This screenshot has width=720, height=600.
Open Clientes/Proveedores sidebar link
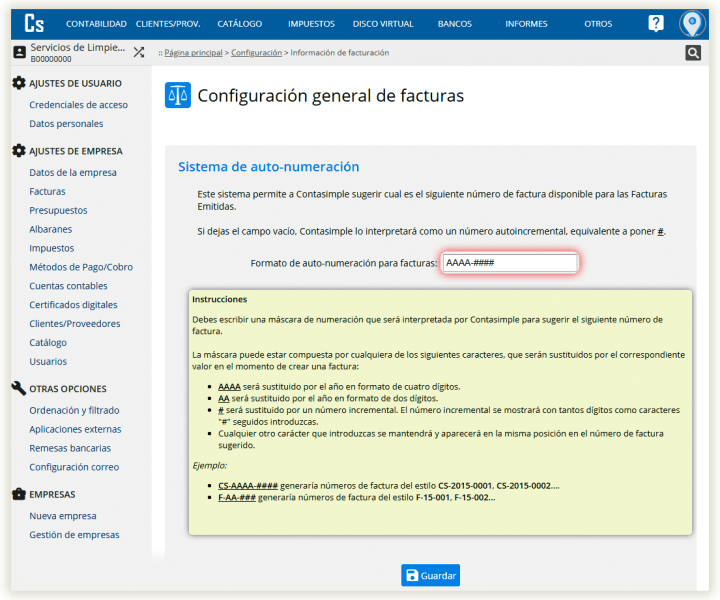pyautogui.click(x=75, y=324)
